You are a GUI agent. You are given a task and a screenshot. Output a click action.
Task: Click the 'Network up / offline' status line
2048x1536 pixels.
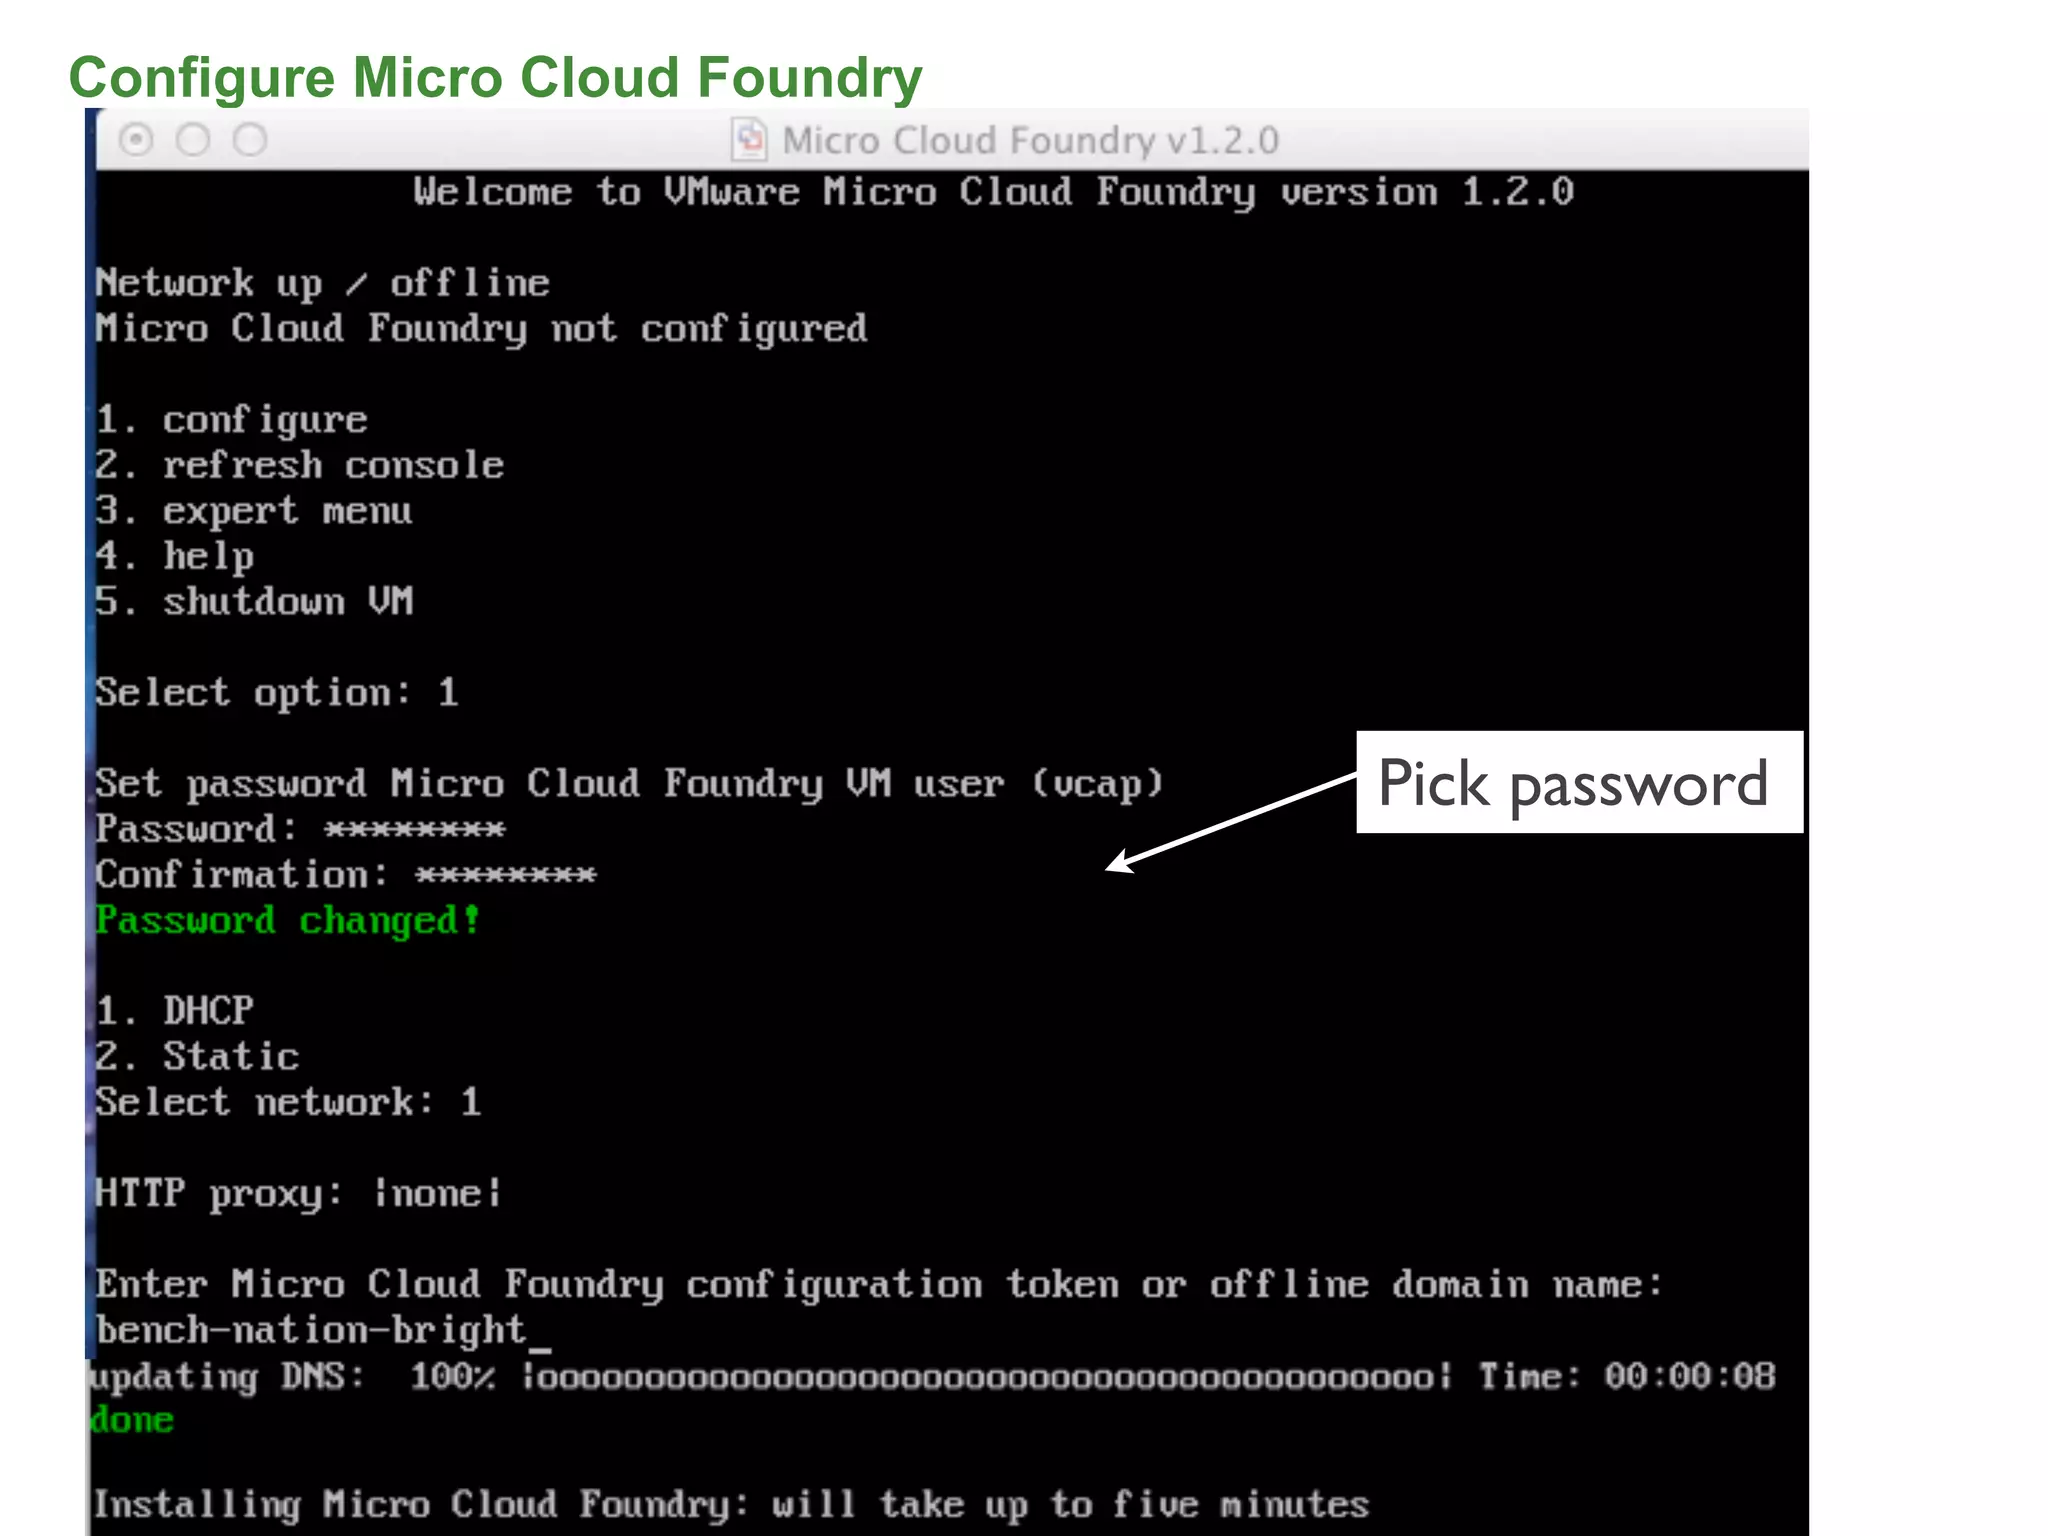point(322,283)
